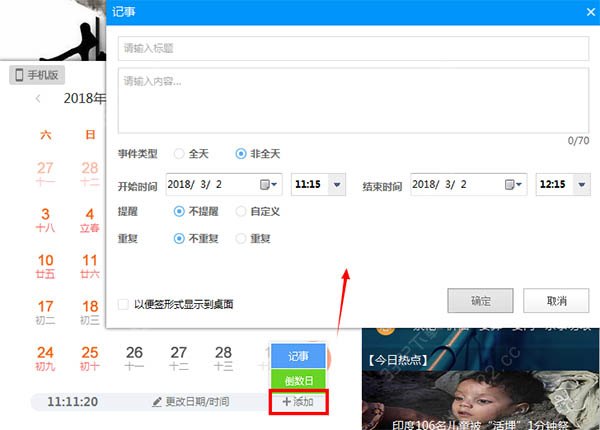Open the 手机版 mobile version button

37,75
